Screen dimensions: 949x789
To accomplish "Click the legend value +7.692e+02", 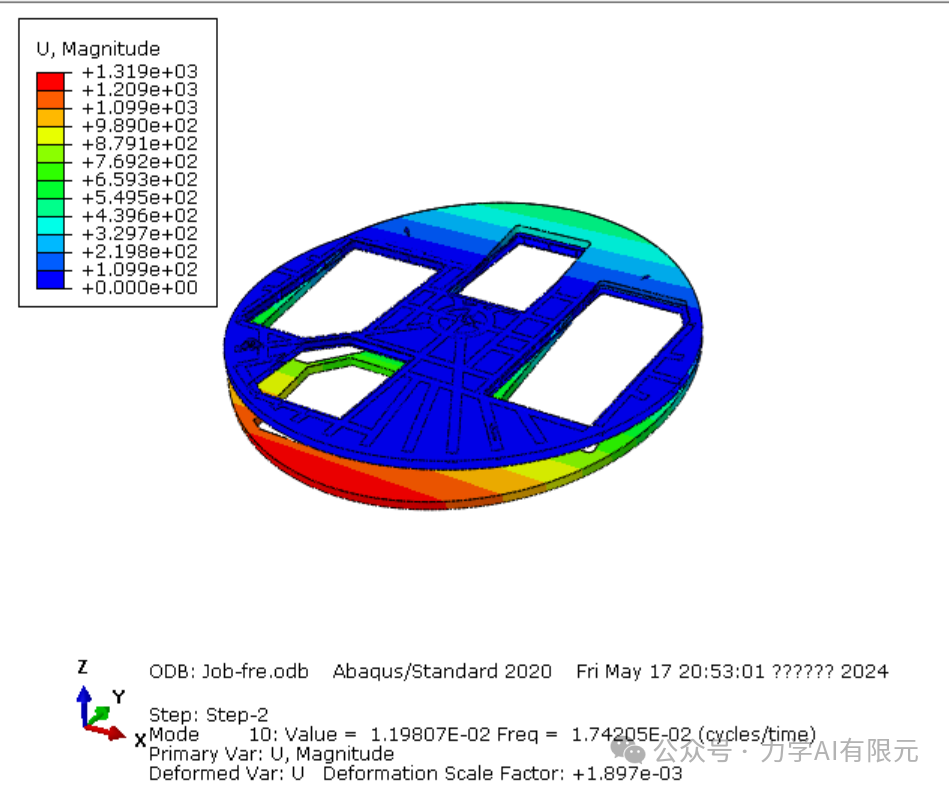I will [x=140, y=162].
